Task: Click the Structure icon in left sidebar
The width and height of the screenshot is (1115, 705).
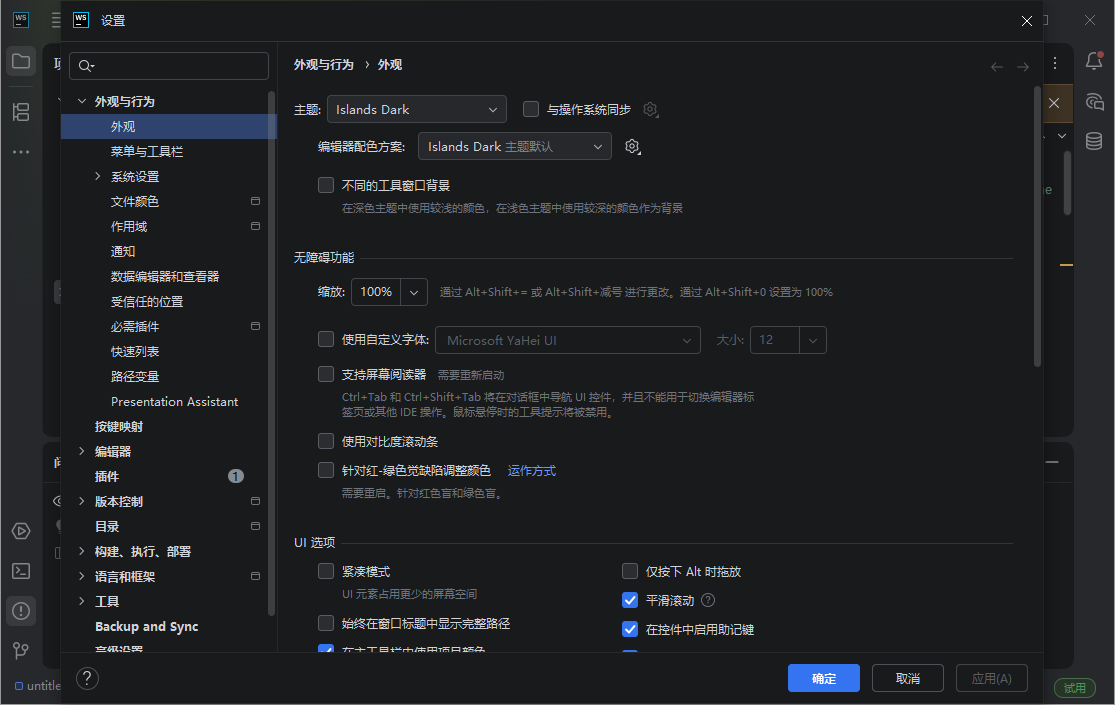Action: 21,112
